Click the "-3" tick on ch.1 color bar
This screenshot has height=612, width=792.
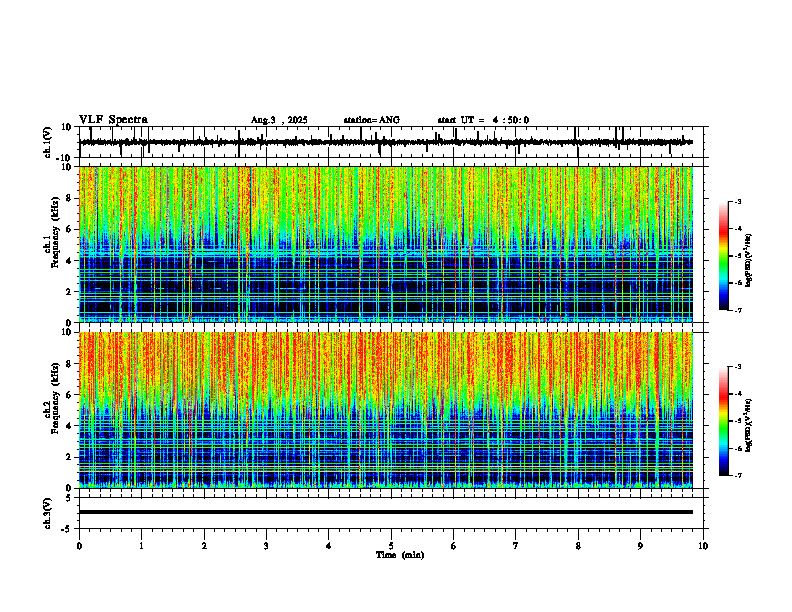[738, 201]
